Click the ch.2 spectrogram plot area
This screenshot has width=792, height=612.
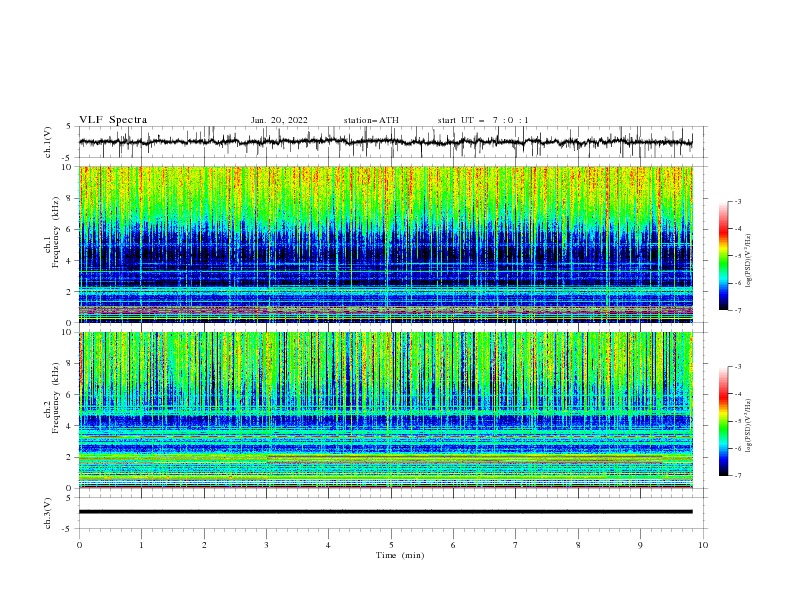386,410
